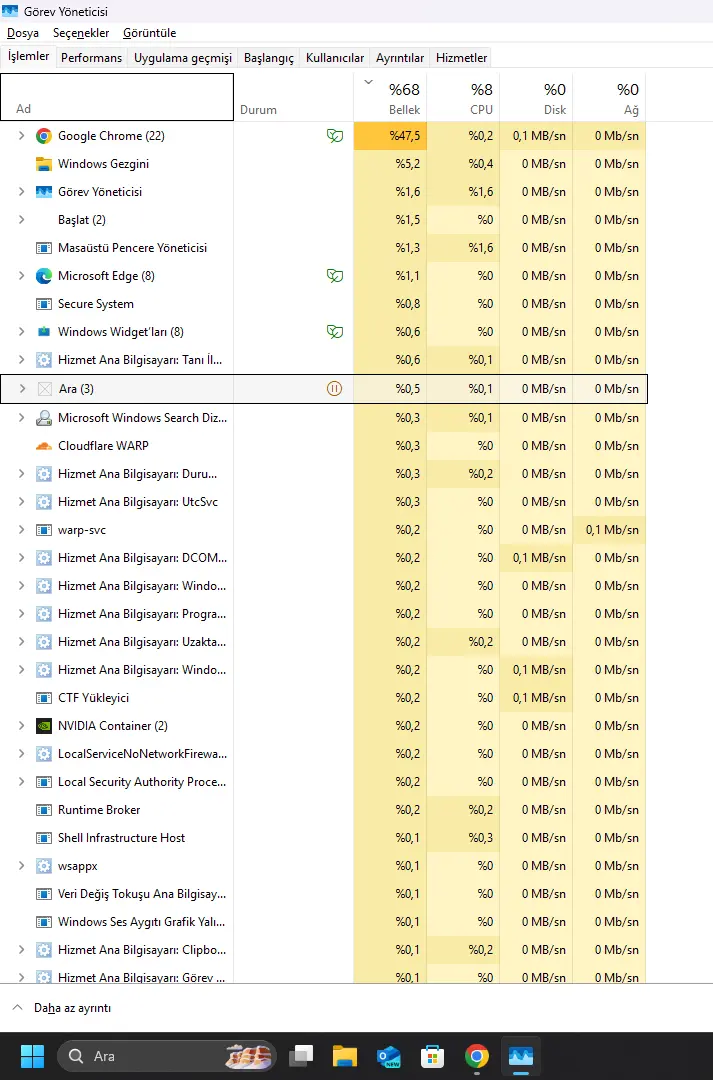Image resolution: width=713 pixels, height=1080 pixels.
Task: Switch to the Kullanıcılar tab
Action: point(335,58)
